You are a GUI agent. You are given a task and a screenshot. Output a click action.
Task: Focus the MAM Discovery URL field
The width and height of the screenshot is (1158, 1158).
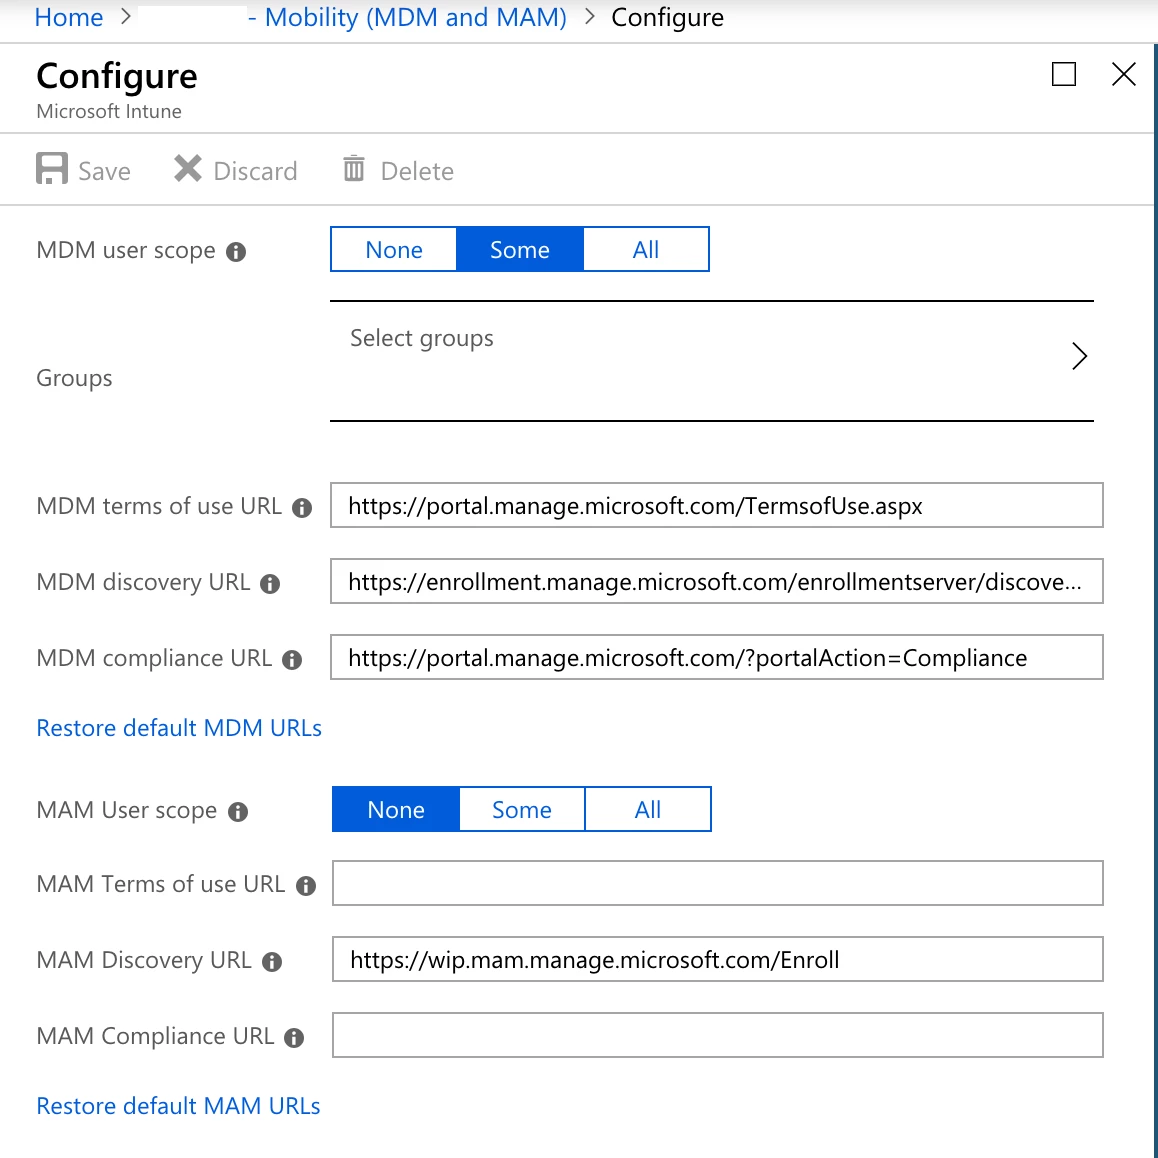(x=718, y=959)
